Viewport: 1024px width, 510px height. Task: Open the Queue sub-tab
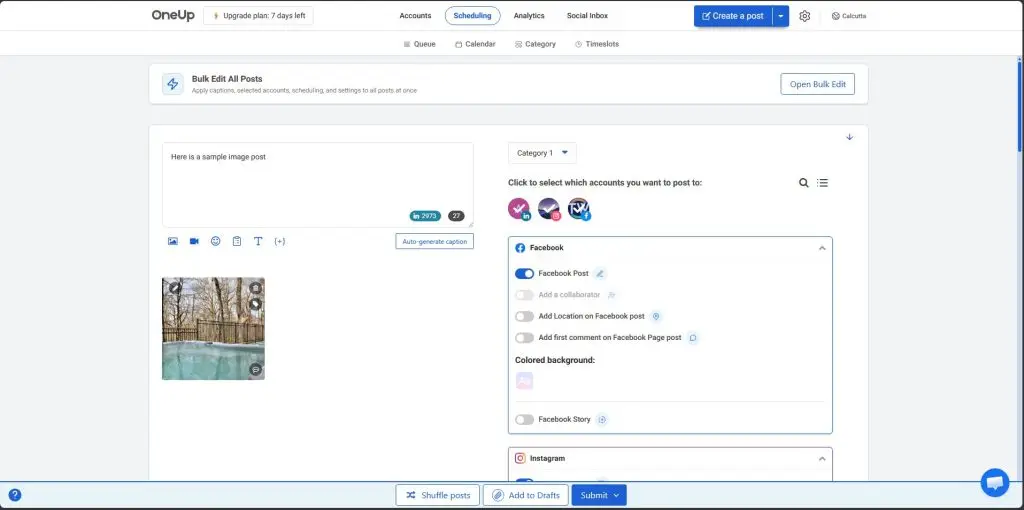[x=419, y=44]
